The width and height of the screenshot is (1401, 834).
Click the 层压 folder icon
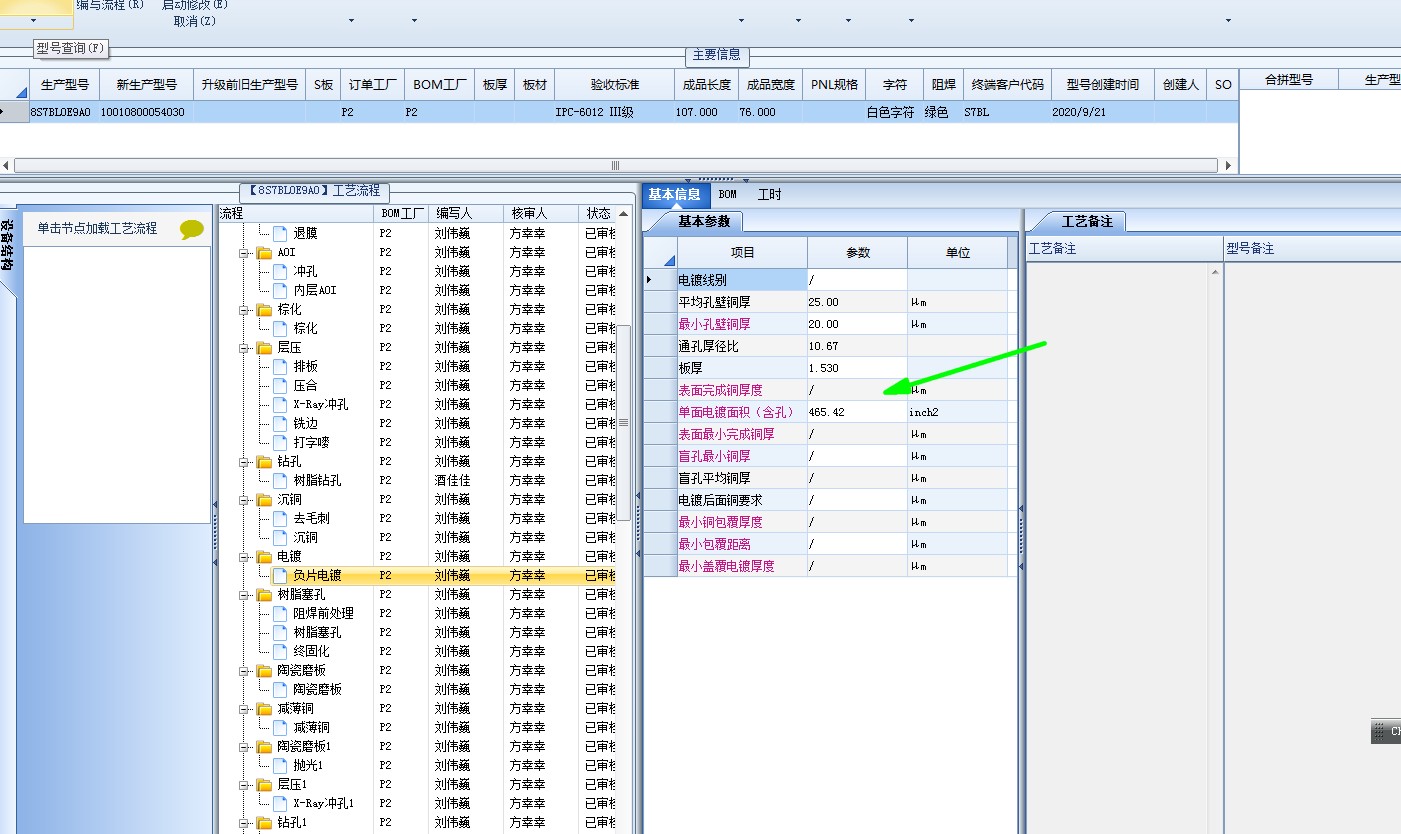[x=264, y=348]
